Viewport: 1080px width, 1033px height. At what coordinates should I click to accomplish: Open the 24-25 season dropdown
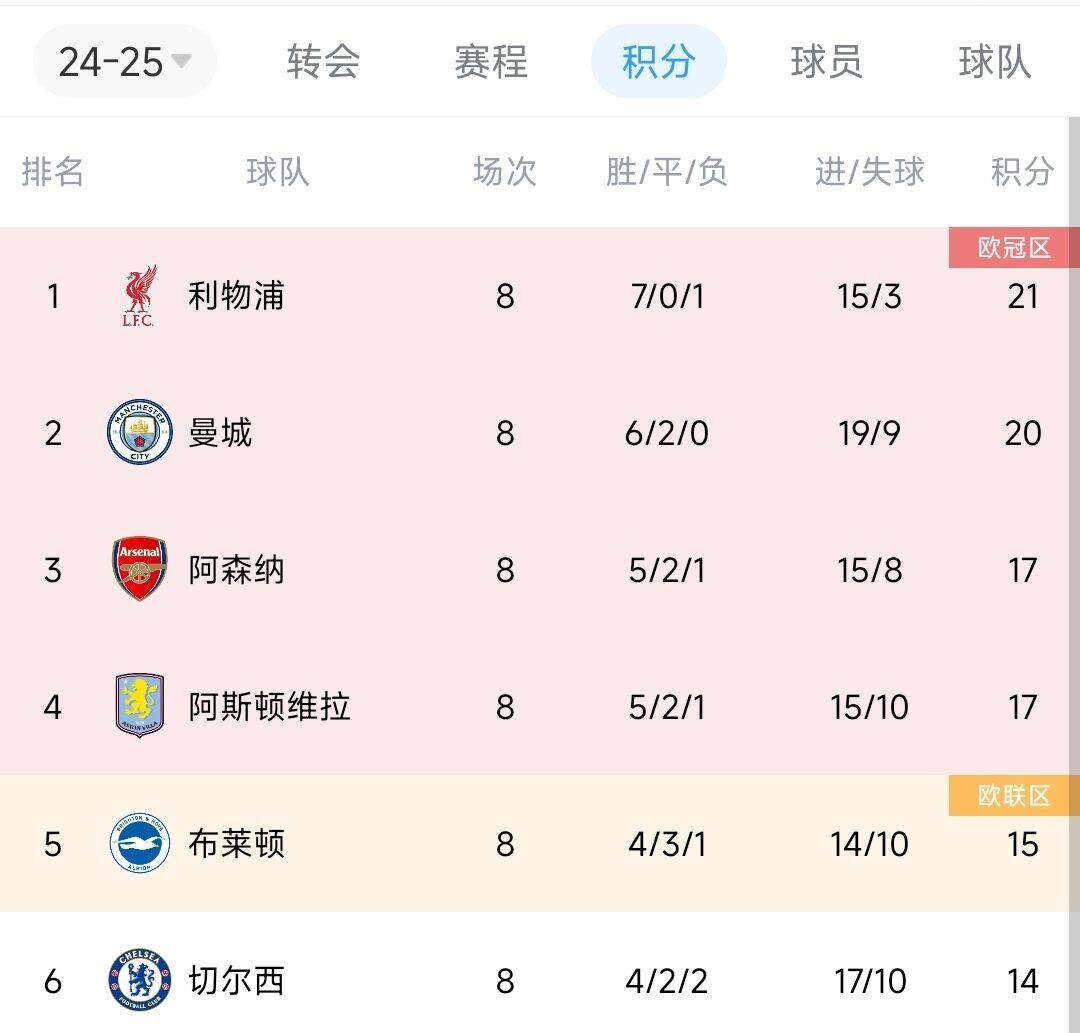125,62
